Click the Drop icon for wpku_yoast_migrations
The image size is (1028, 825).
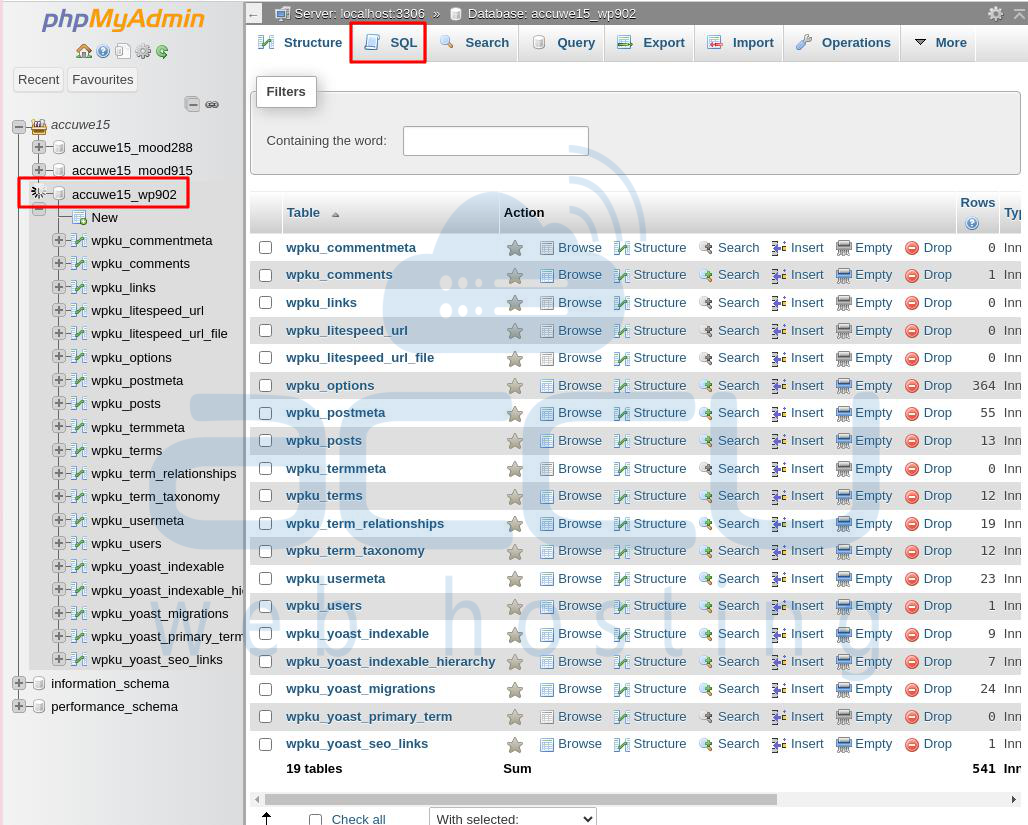click(x=911, y=689)
